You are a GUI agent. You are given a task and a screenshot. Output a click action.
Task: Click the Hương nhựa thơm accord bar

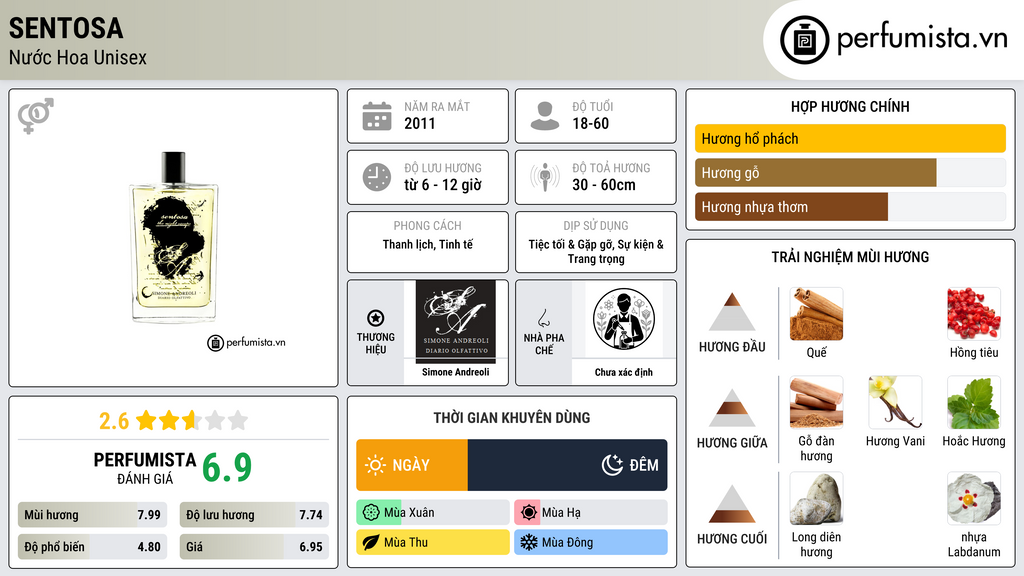[x=850, y=206]
